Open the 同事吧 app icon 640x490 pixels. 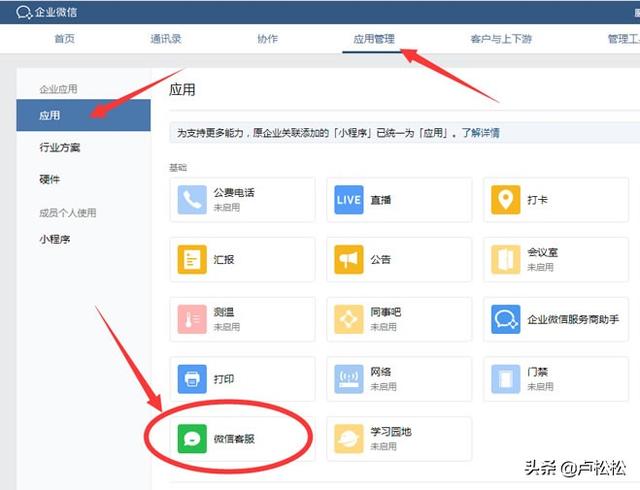point(348,320)
